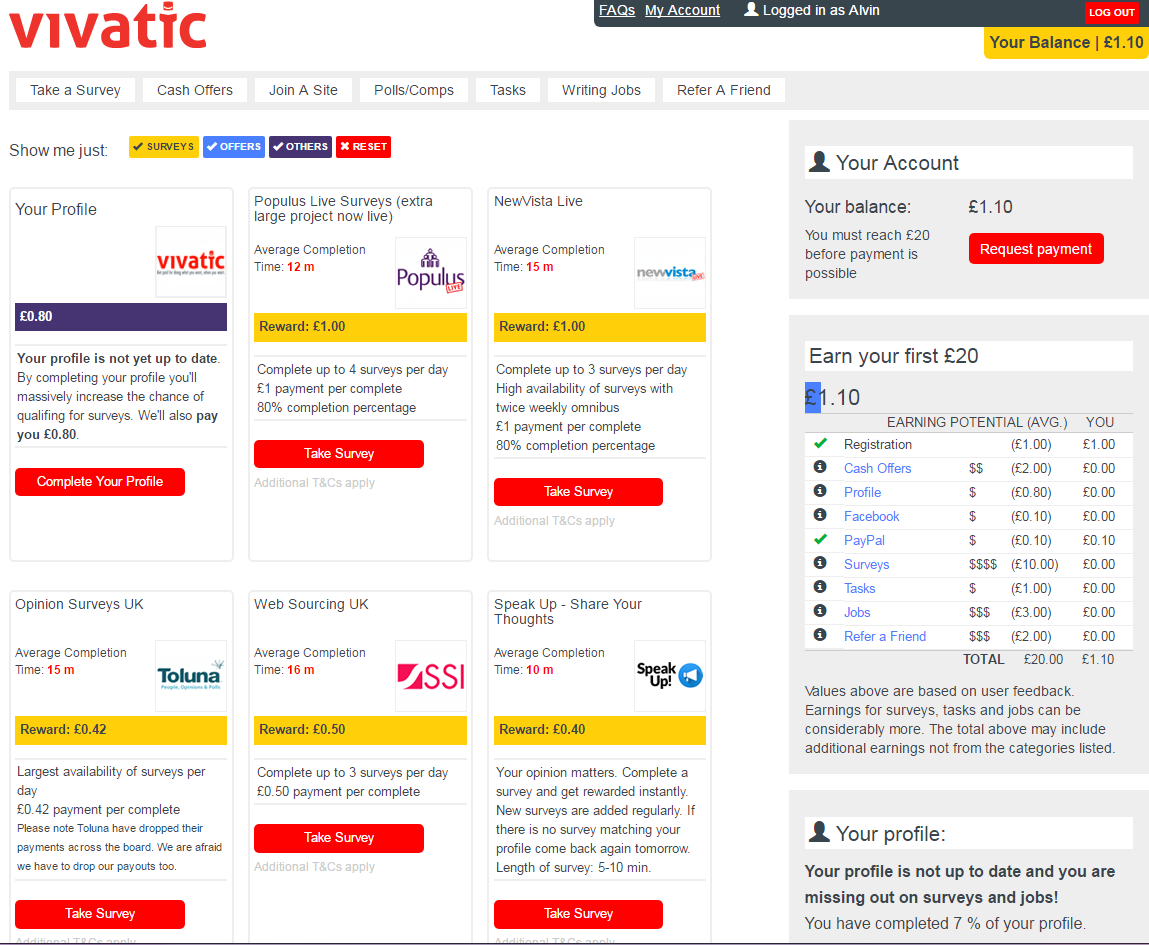Click the Vivatic logo in Your Profile card
The image size is (1149, 945).
pos(191,262)
